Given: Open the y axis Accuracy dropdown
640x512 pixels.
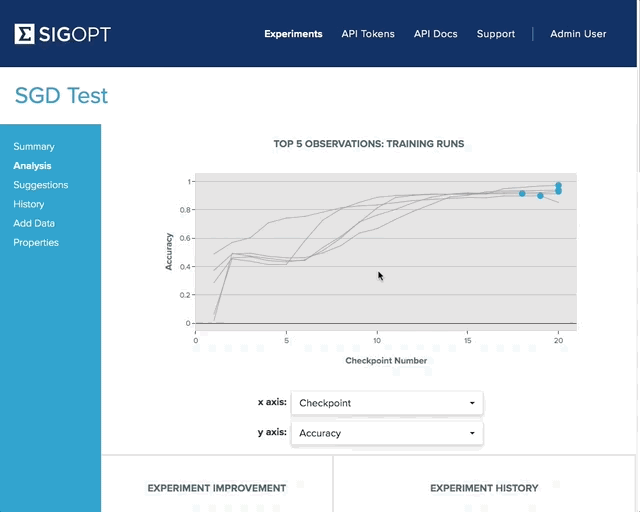Looking at the screenshot, I should (x=387, y=433).
